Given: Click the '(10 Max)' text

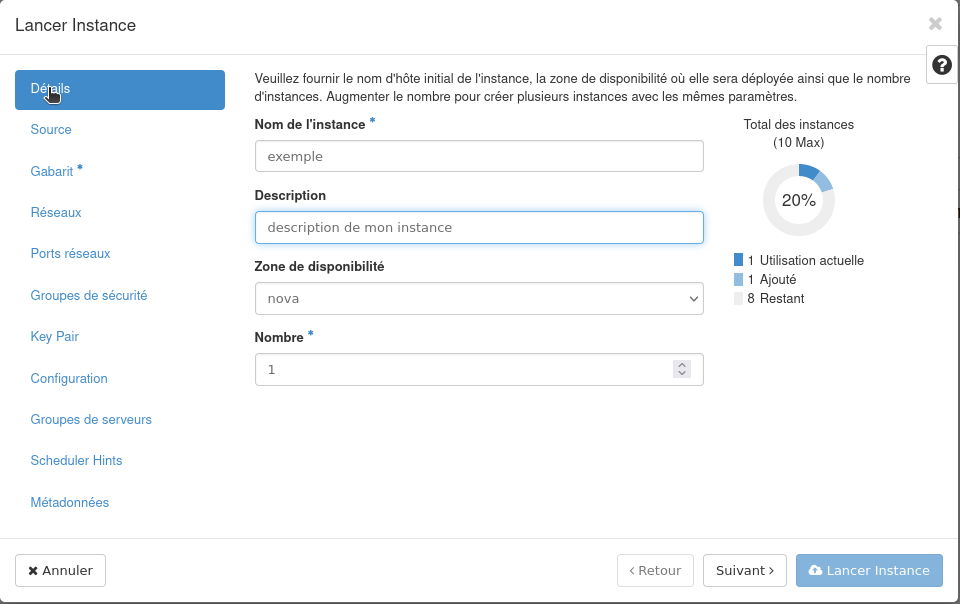Looking at the screenshot, I should click(x=798, y=143).
